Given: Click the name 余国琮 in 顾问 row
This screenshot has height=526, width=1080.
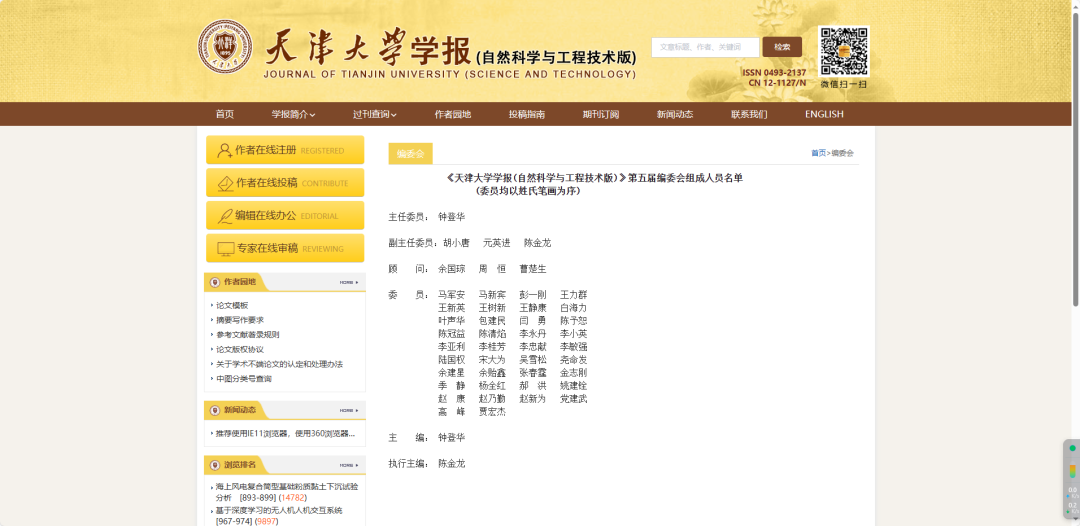Looking at the screenshot, I should [452, 269].
